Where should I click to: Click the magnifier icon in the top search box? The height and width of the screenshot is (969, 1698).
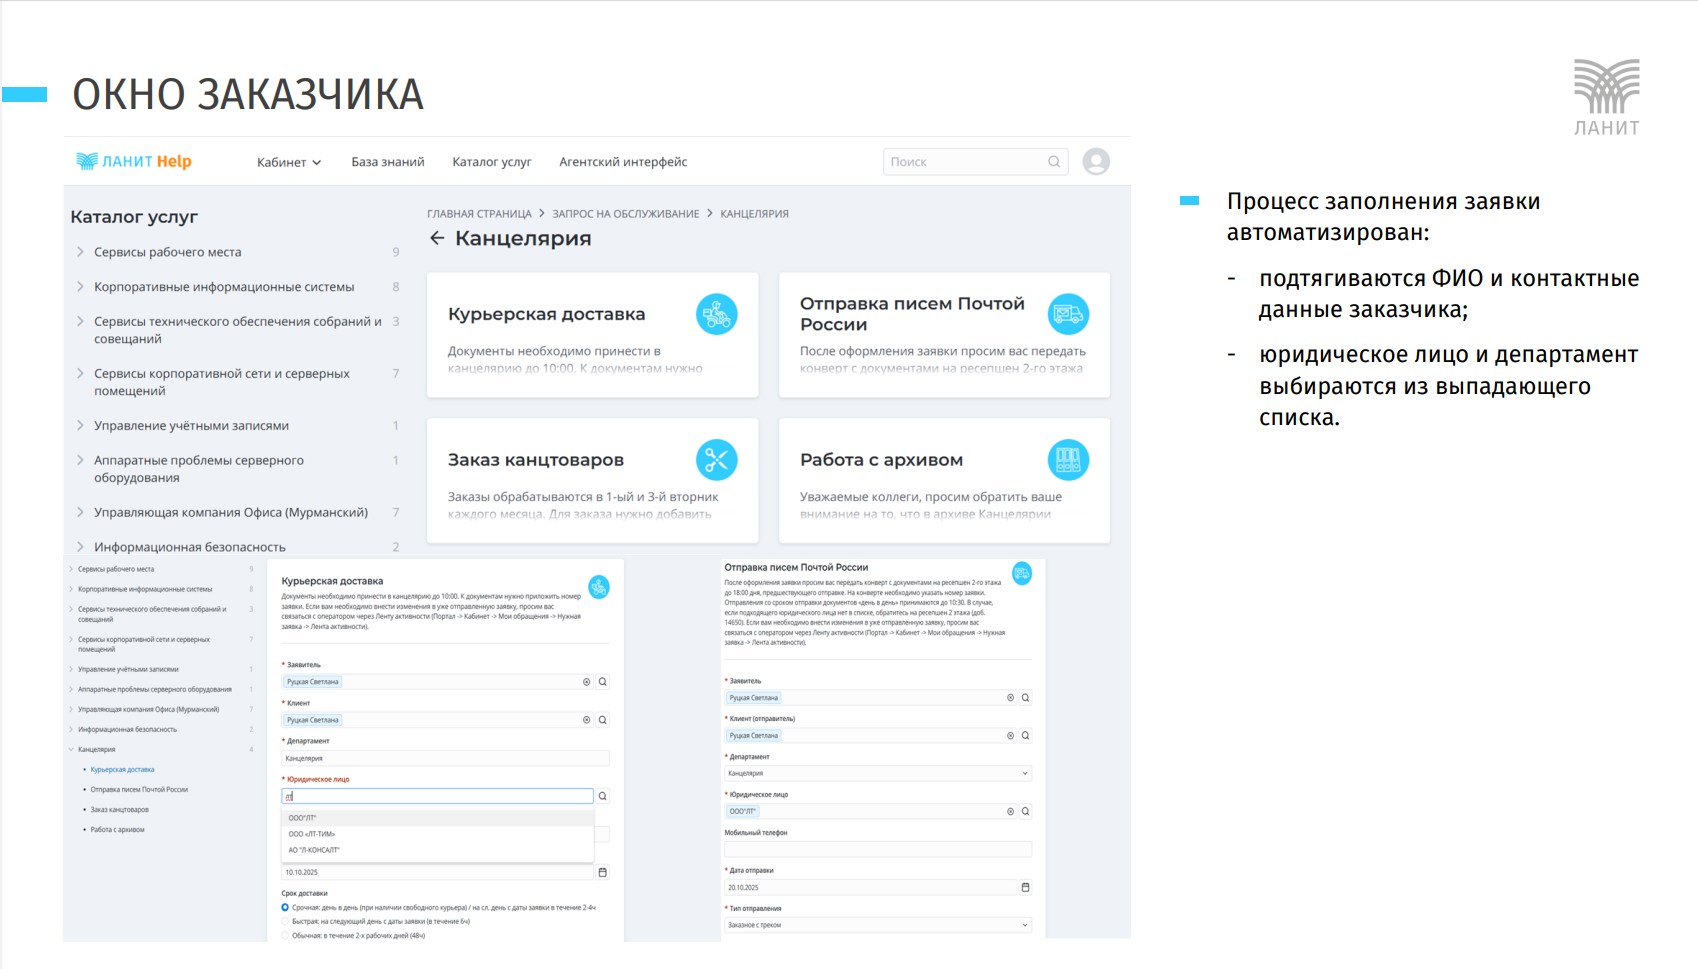pyautogui.click(x=1054, y=162)
